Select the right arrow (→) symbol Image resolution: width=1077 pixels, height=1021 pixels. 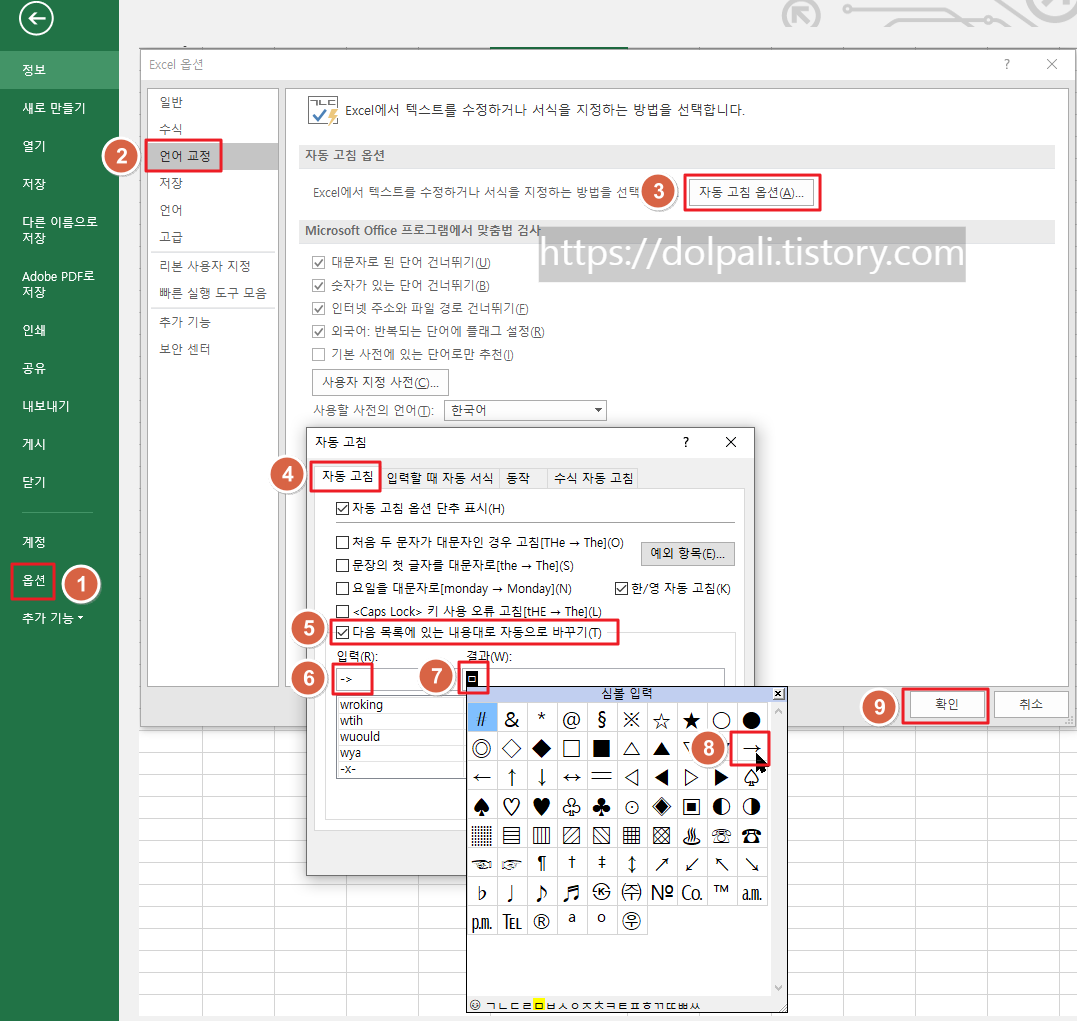pos(751,747)
